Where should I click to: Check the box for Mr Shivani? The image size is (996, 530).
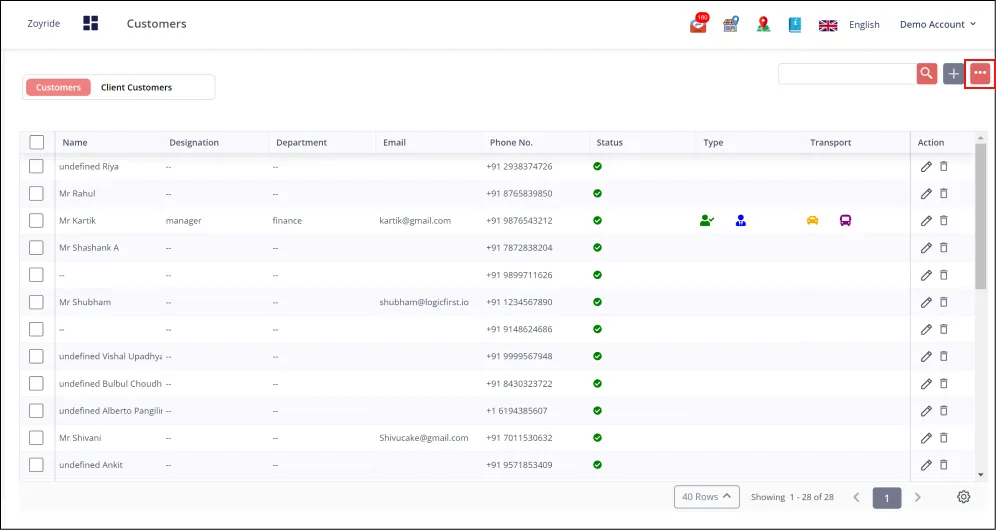click(36, 438)
